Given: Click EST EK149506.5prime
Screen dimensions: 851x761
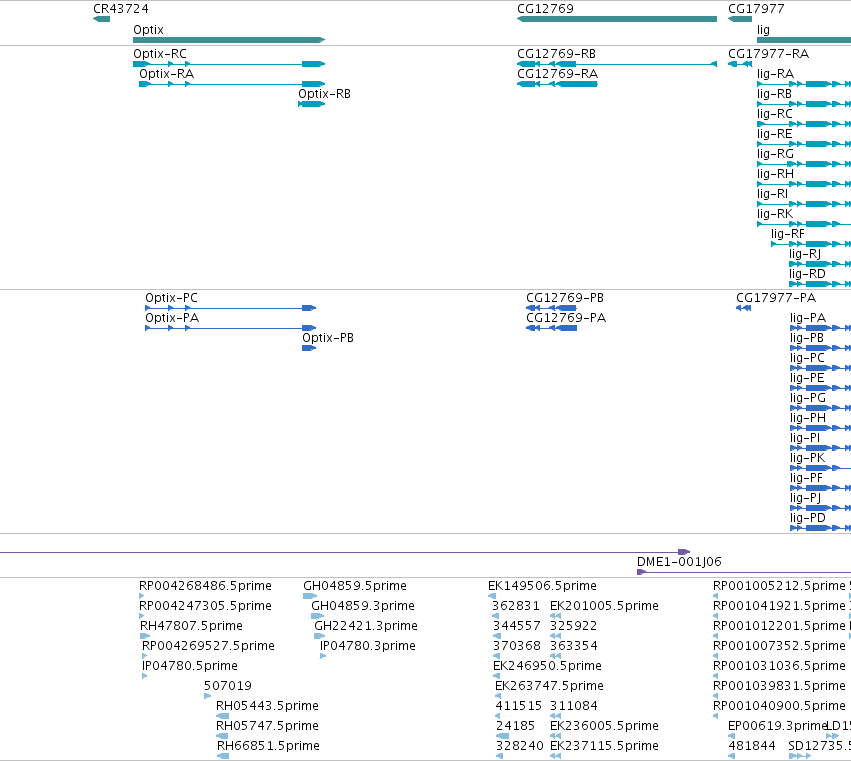Looking at the screenshot, I should [492, 596].
